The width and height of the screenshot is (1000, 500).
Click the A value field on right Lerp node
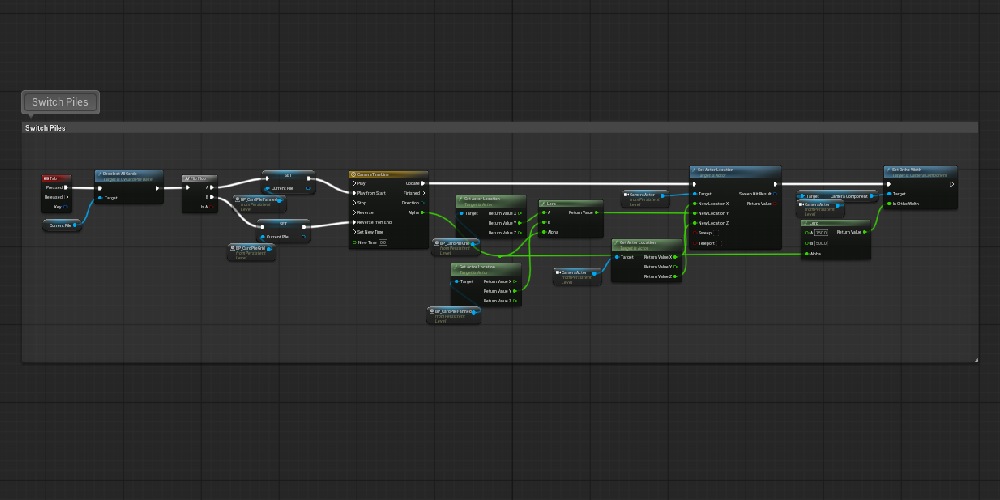click(821, 233)
